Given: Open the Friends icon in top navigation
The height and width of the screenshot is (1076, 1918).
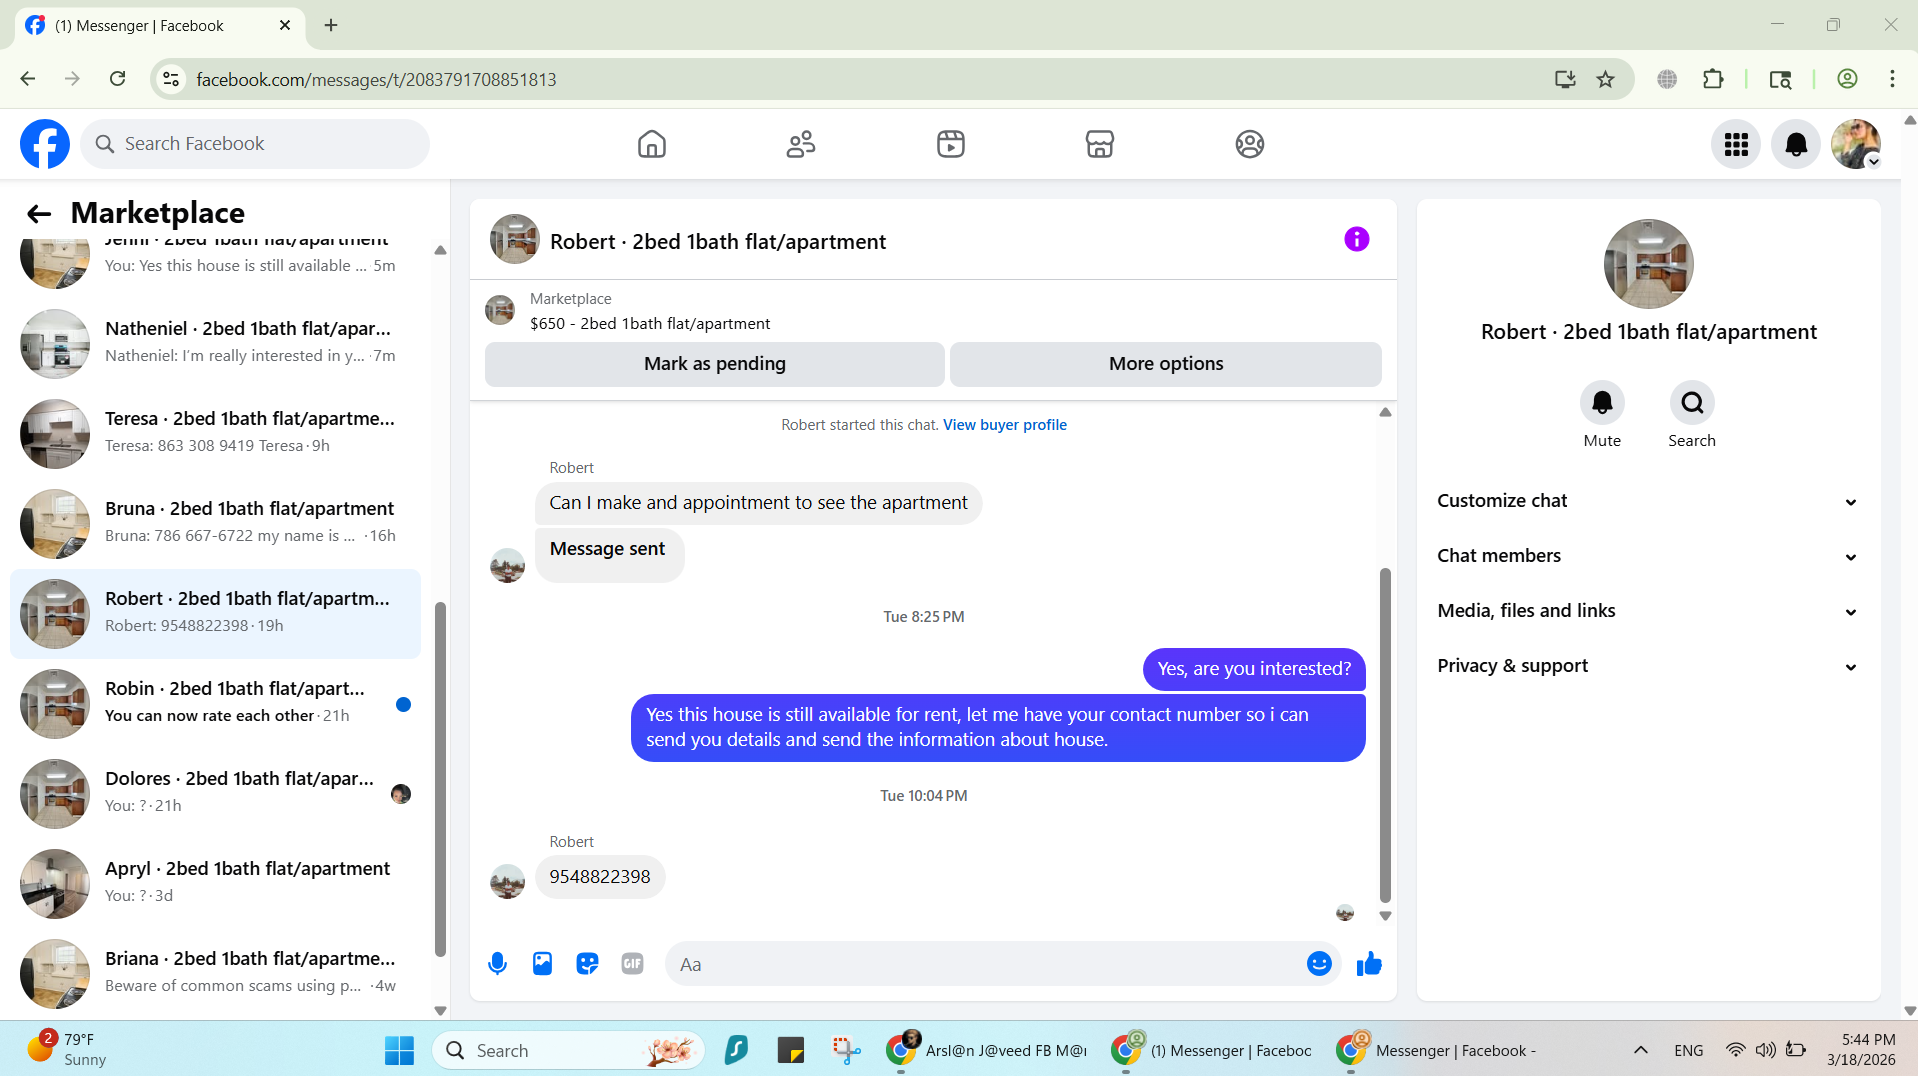Looking at the screenshot, I should [801, 144].
